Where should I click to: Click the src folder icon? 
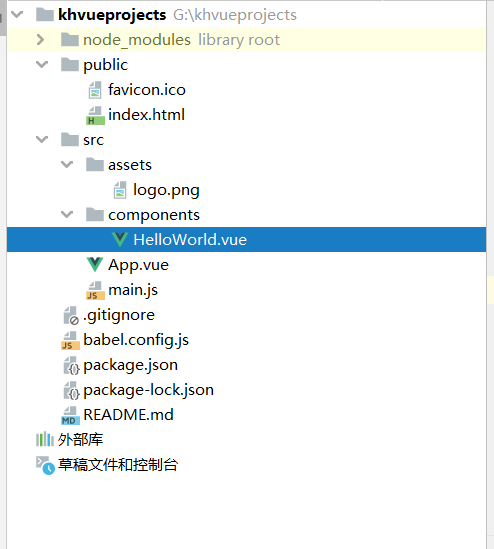click(70, 139)
